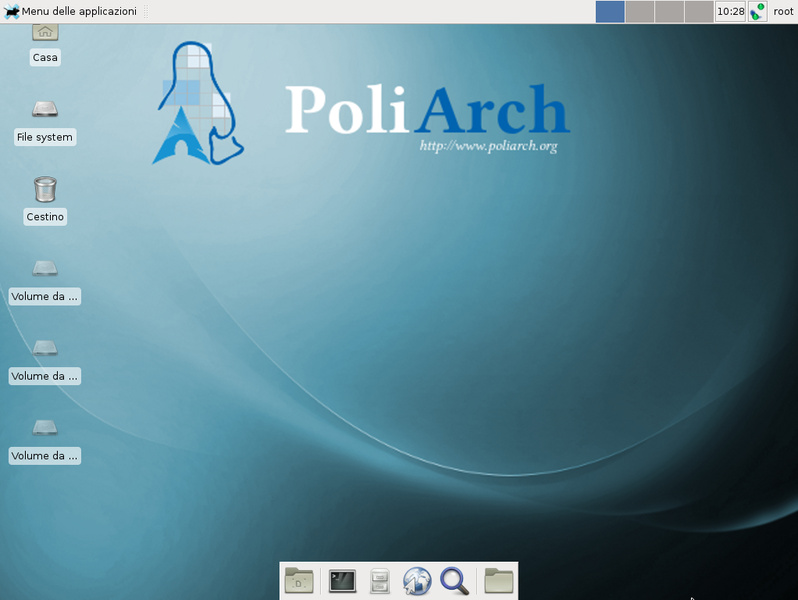This screenshot has width=798, height=600.
Task: Click the tray icon with green dots
Action: click(758, 11)
